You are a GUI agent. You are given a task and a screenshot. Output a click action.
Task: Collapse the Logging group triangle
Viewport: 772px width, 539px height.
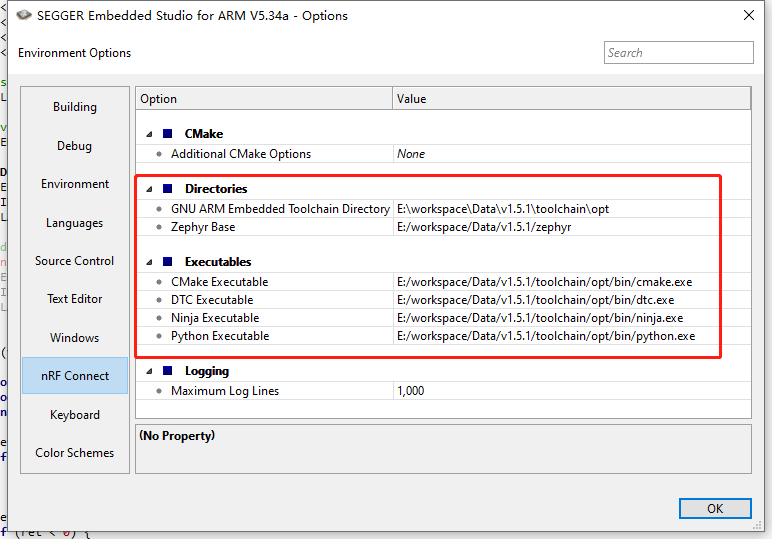[149, 372]
